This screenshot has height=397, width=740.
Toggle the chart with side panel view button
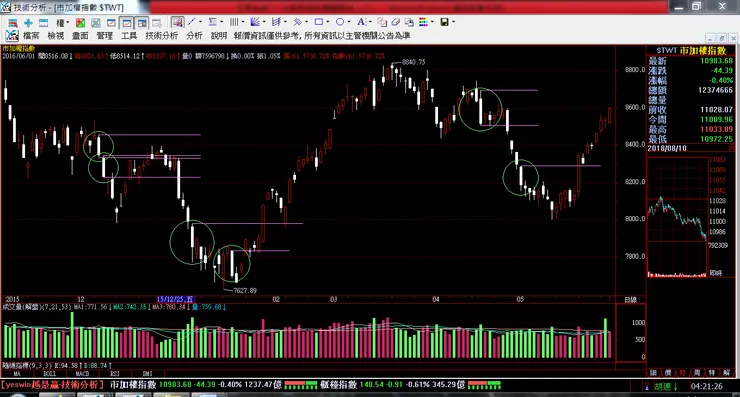pyautogui.click(x=142, y=23)
